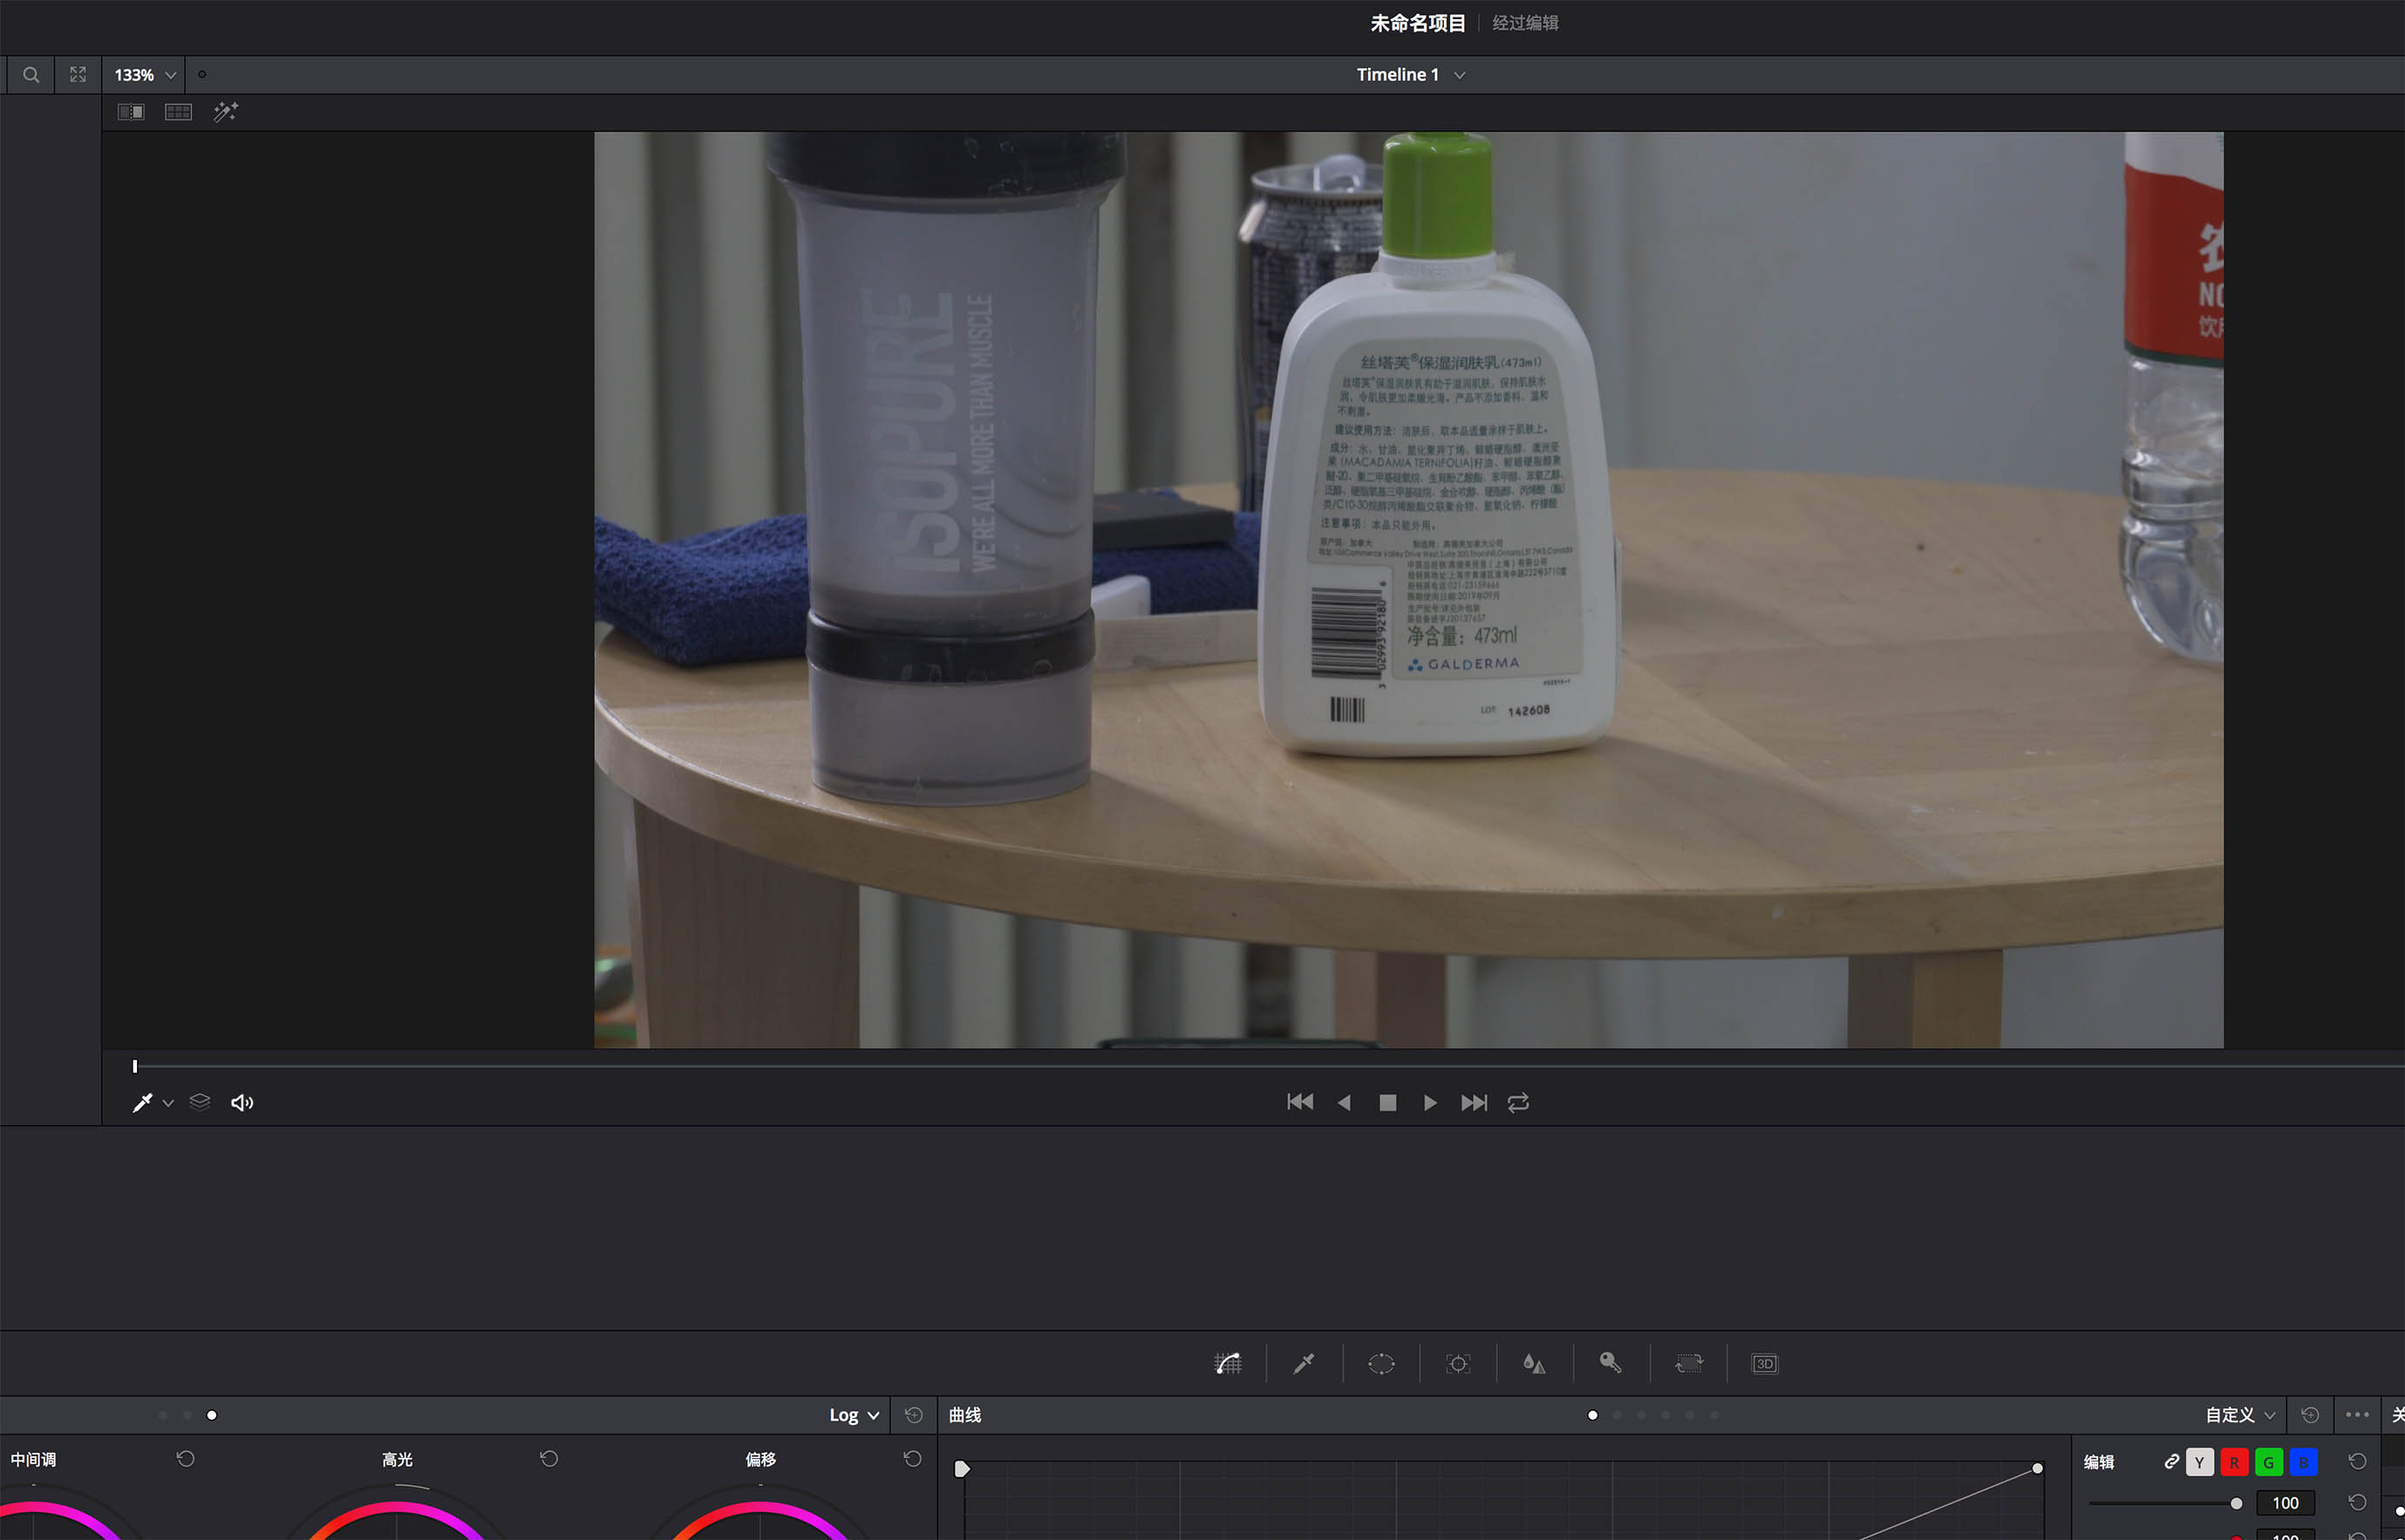2405x1540 pixels.
Task: Open the Log wheels mode dropdown
Action: (x=854, y=1415)
